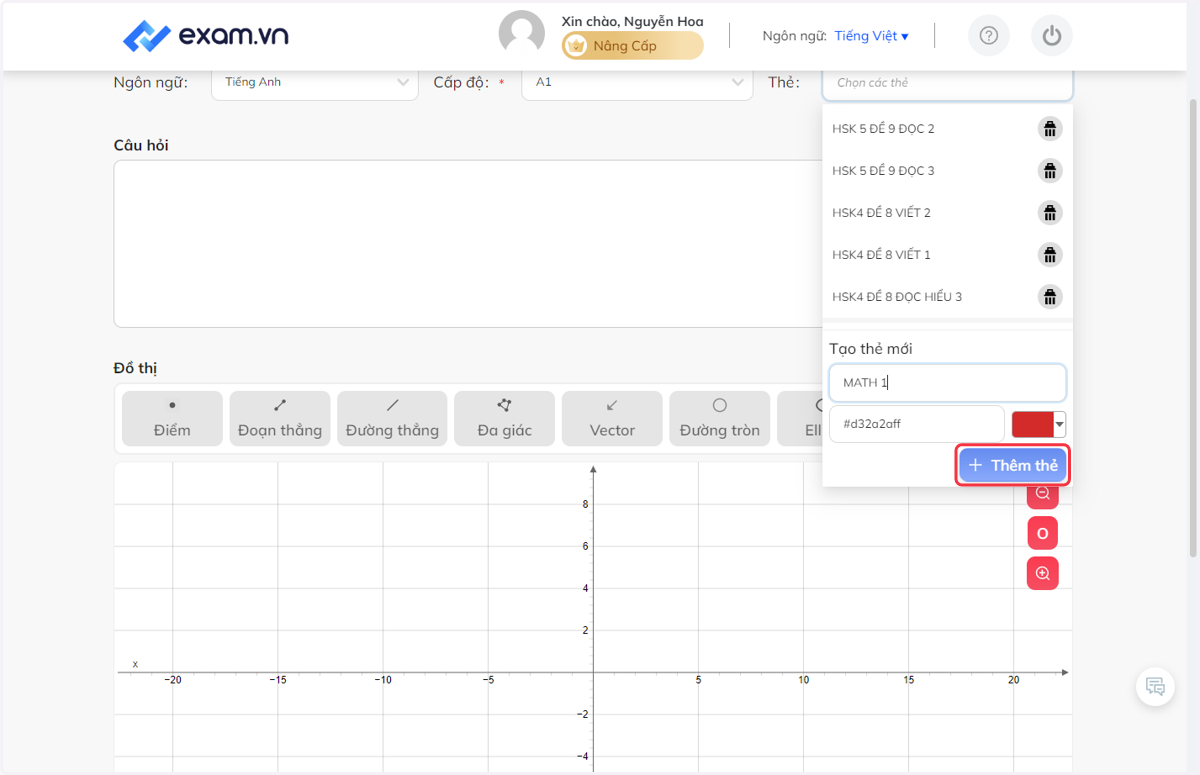This screenshot has height=775, width=1200.
Task: Select the Đường thẳng line tool
Action: point(392,418)
